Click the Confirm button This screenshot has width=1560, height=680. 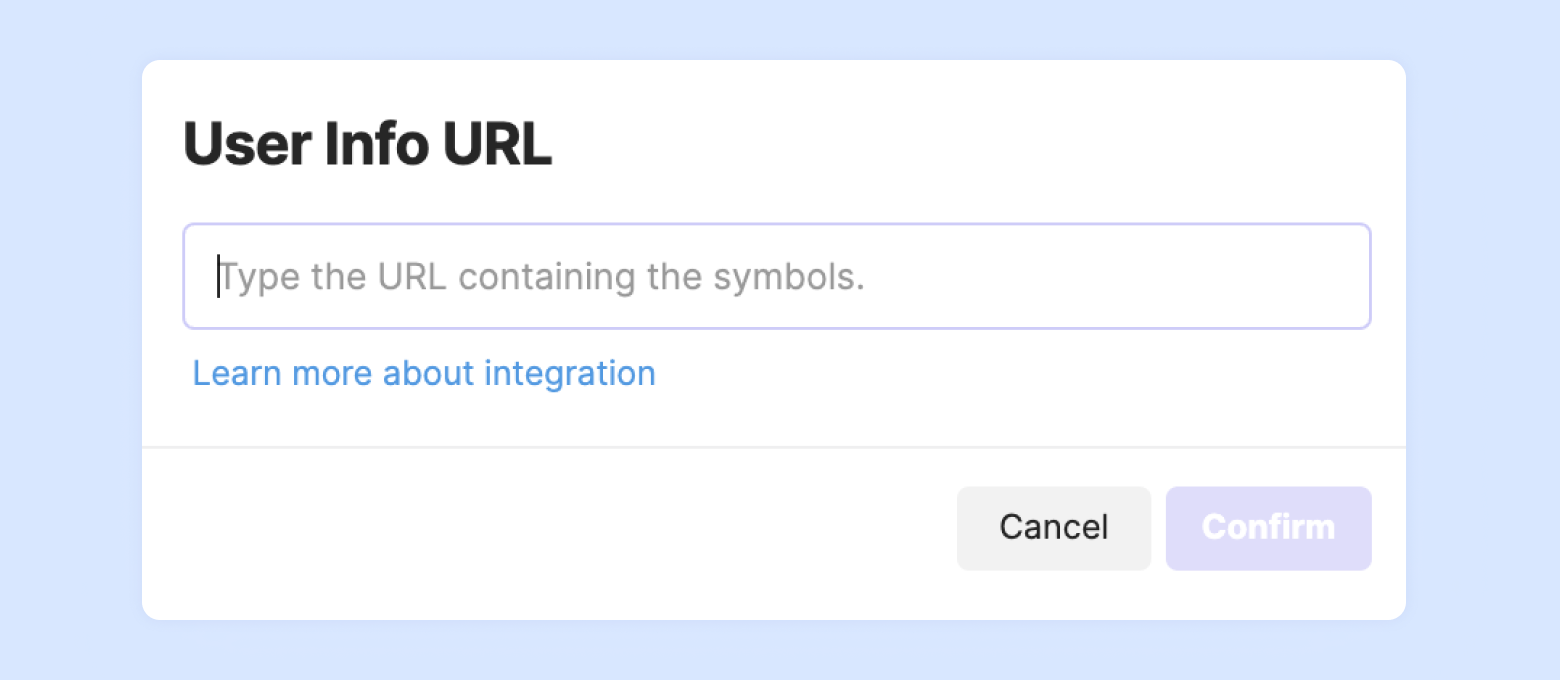point(1268,528)
